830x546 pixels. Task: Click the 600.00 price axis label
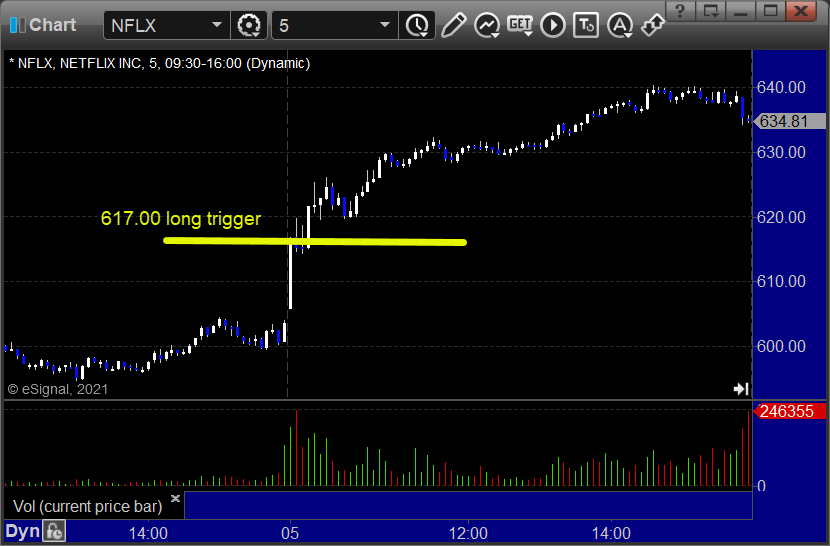click(x=781, y=346)
